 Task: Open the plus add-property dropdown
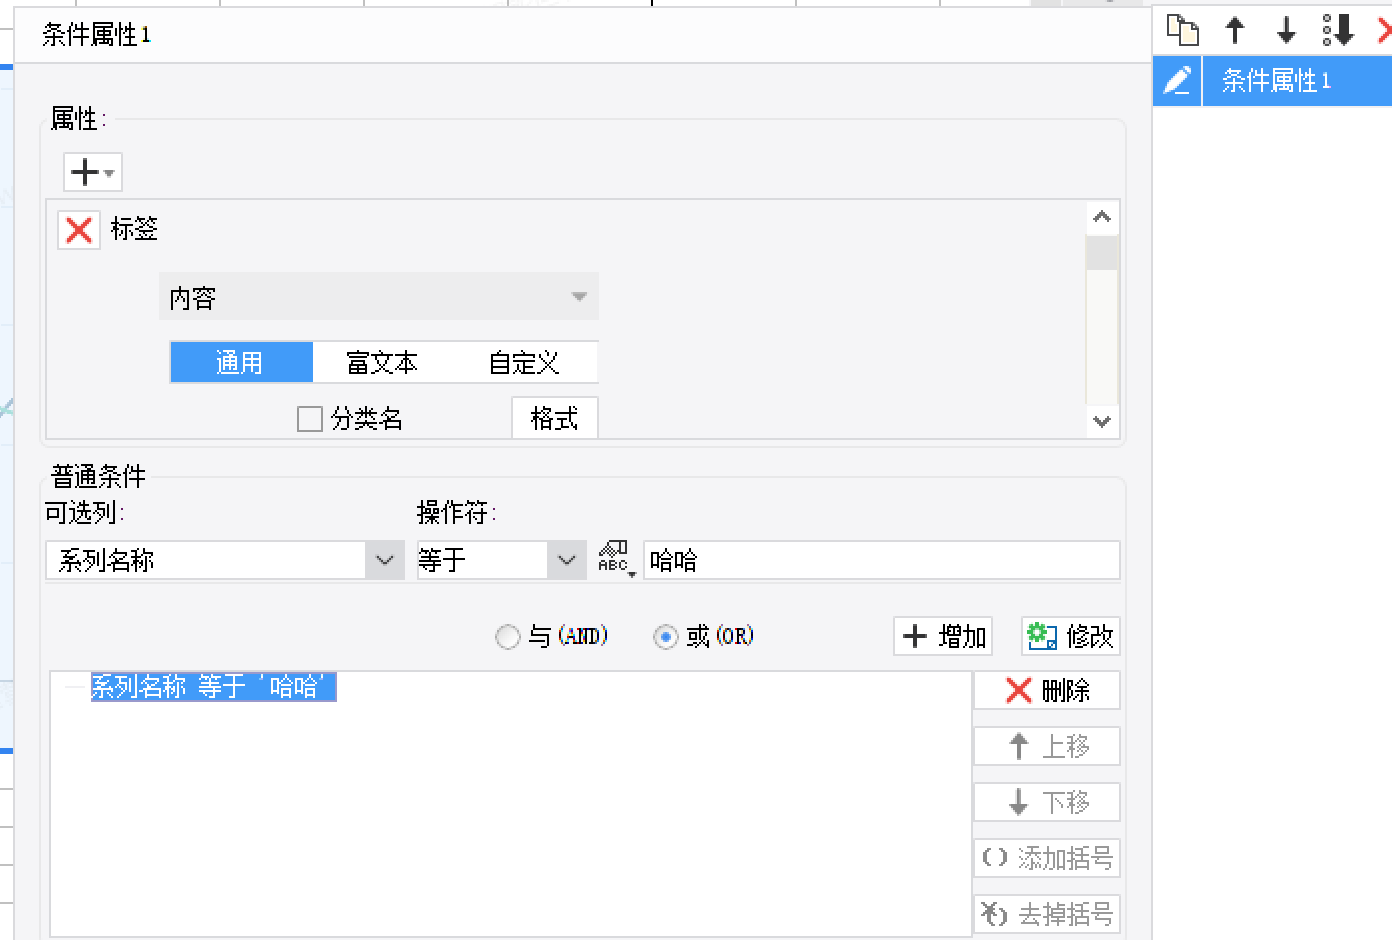(x=93, y=172)
